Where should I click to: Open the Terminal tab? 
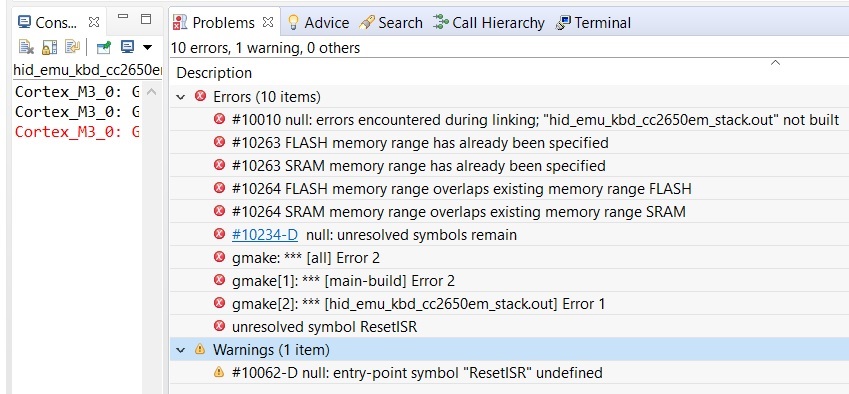pyautogui.click(x=593, y=23)
